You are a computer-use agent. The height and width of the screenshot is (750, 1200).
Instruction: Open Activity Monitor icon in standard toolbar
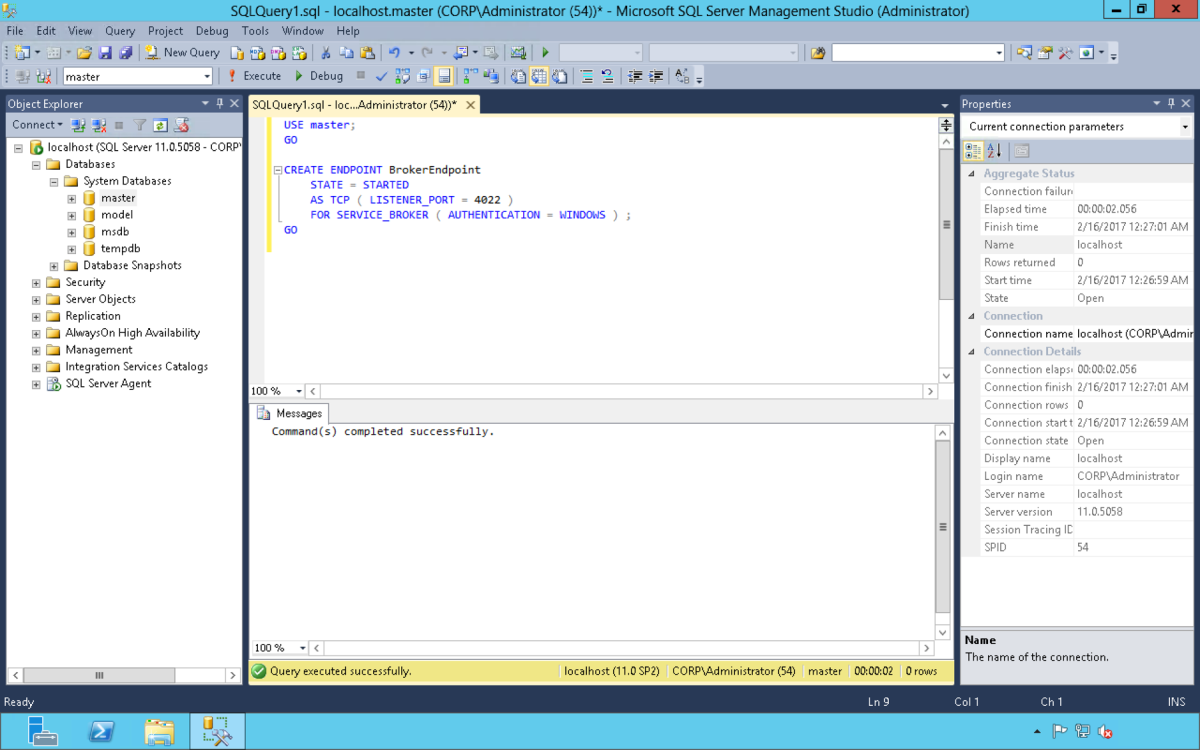pos(518,52)
